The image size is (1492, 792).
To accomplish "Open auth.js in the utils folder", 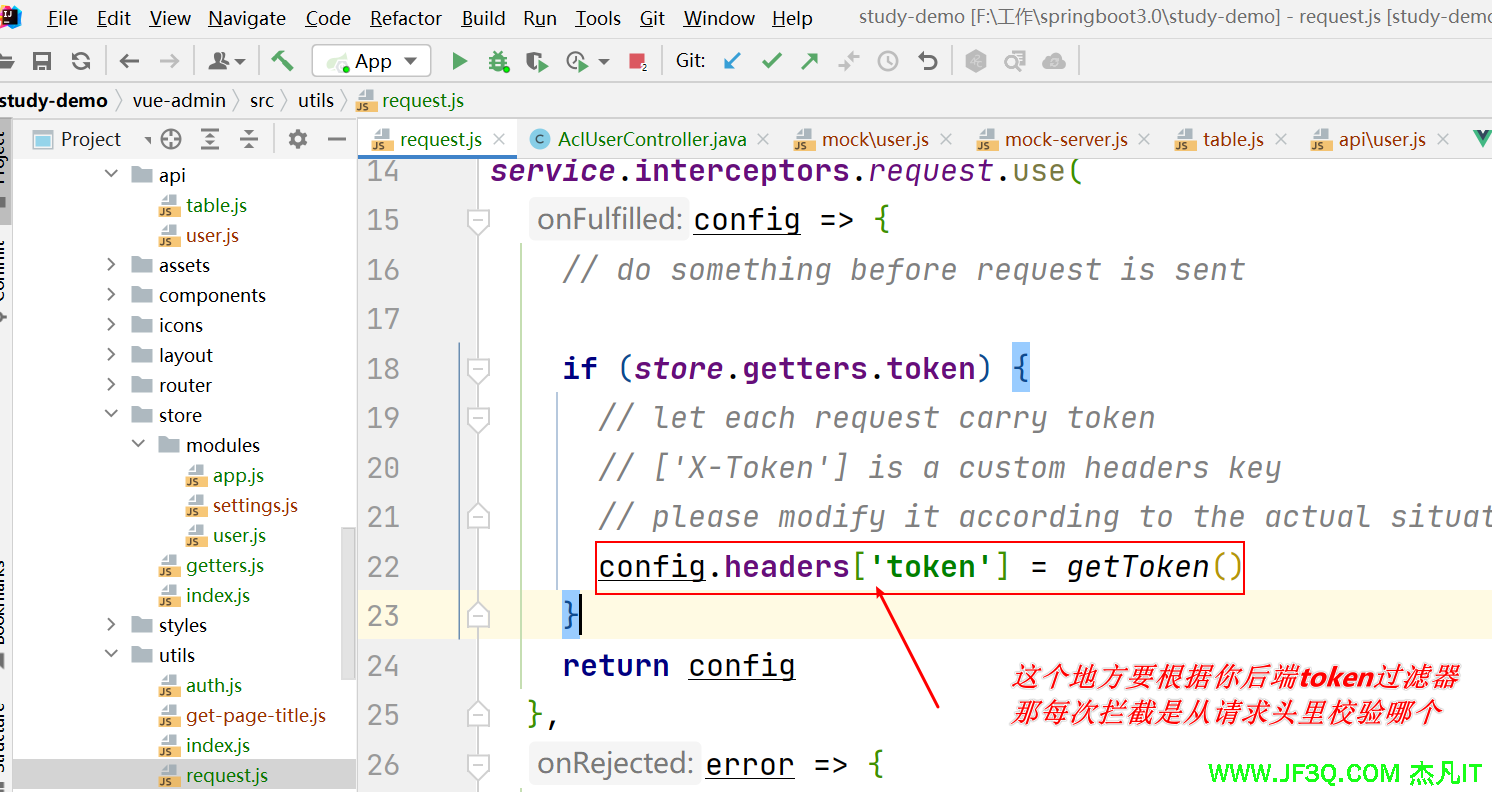I will tap(213, 685).
